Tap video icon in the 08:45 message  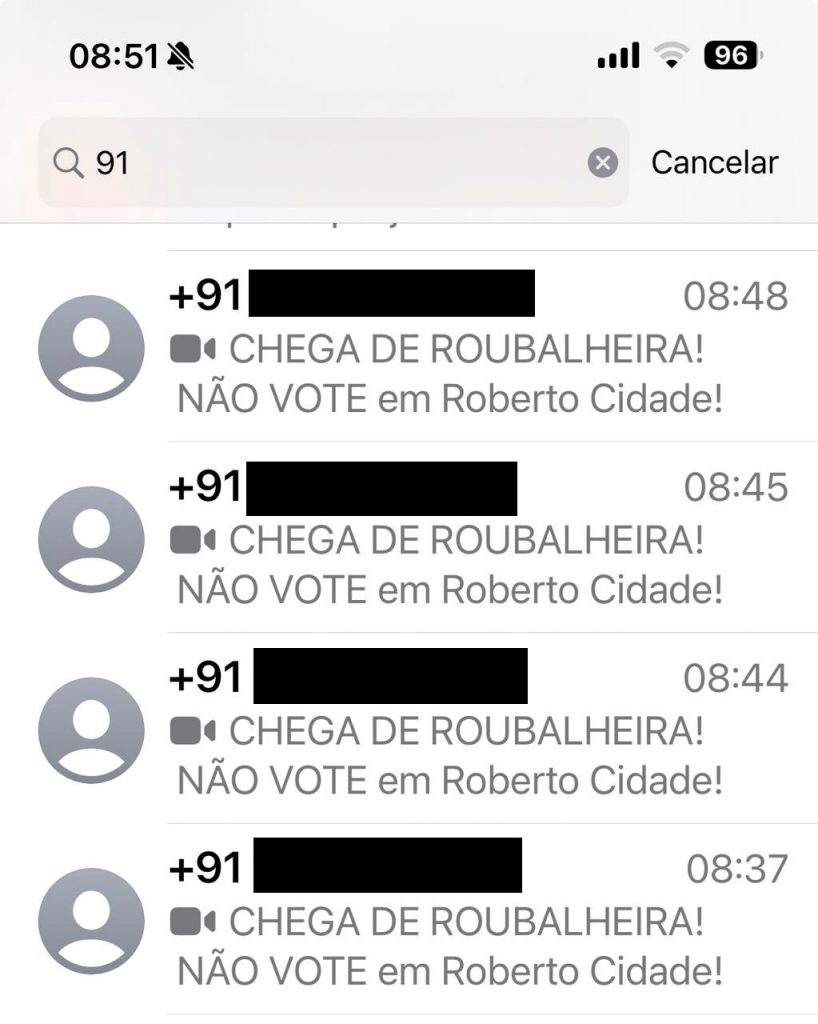(193, 540)
